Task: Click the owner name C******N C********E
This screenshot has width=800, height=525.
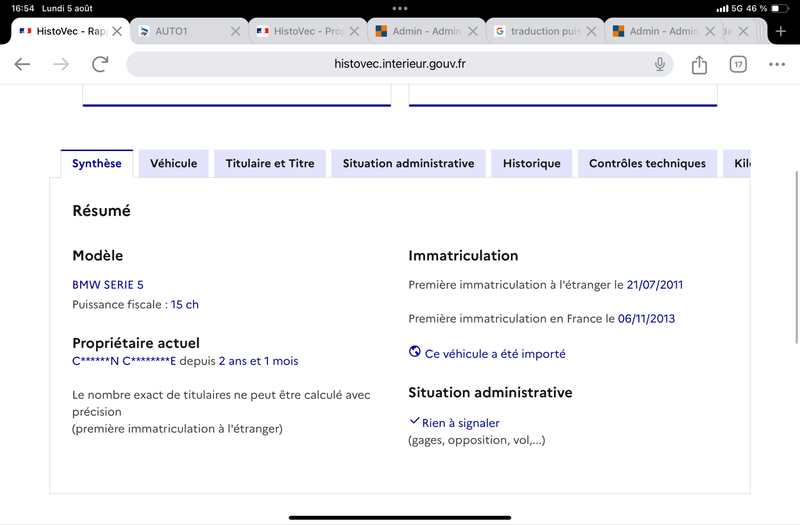Action: [124, 361]
